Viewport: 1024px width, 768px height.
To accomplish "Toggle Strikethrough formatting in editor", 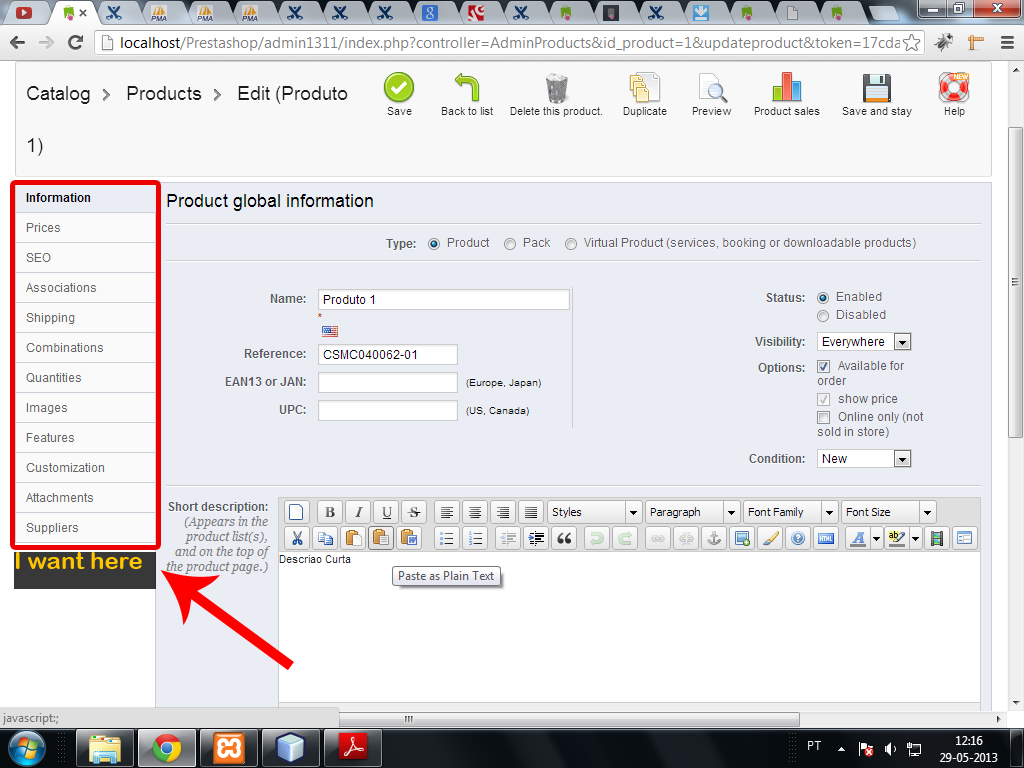I will [x=414, y=512].
